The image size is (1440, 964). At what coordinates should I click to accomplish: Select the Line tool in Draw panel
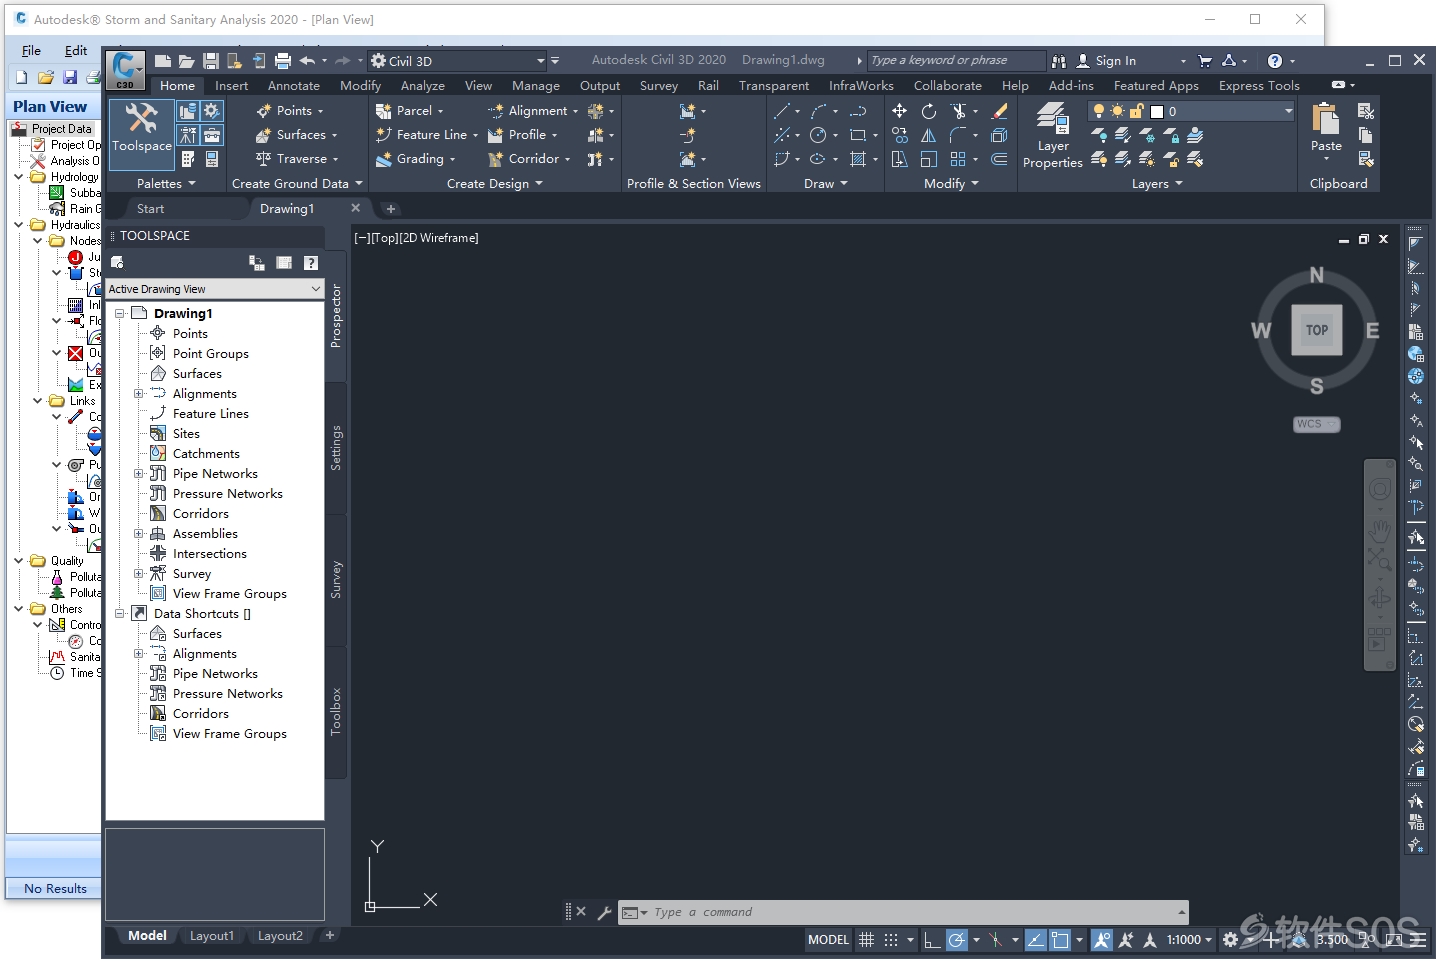coord(782,111)
